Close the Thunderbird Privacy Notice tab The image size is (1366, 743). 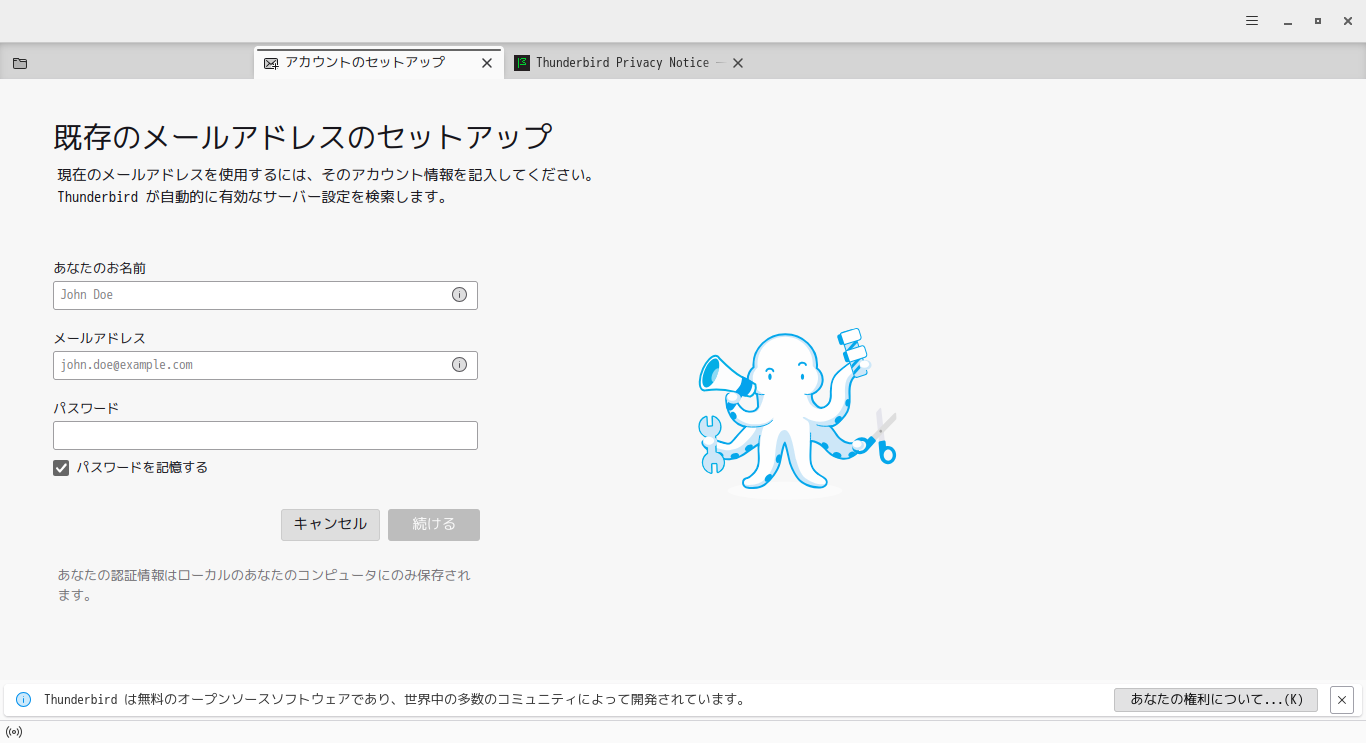coord(737,62)
